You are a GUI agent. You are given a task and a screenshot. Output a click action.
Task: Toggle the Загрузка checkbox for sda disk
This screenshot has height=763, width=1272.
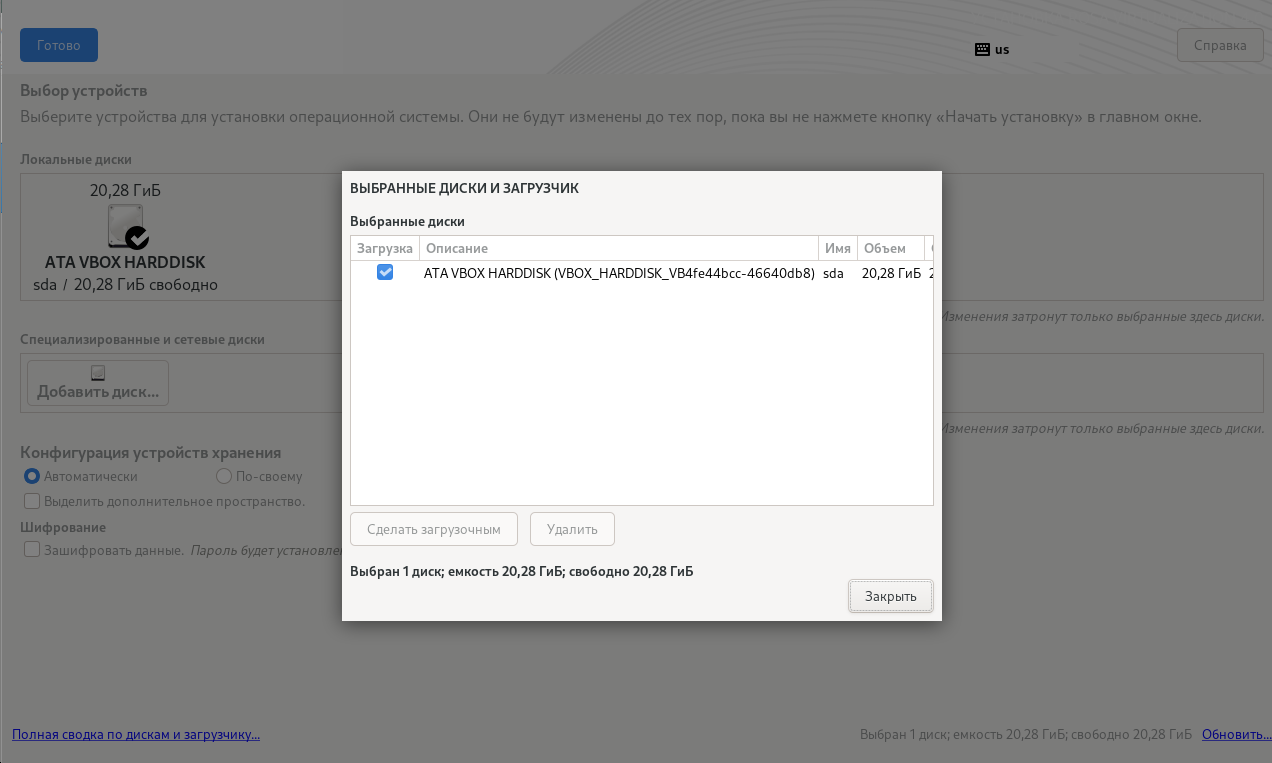point(385,272)
